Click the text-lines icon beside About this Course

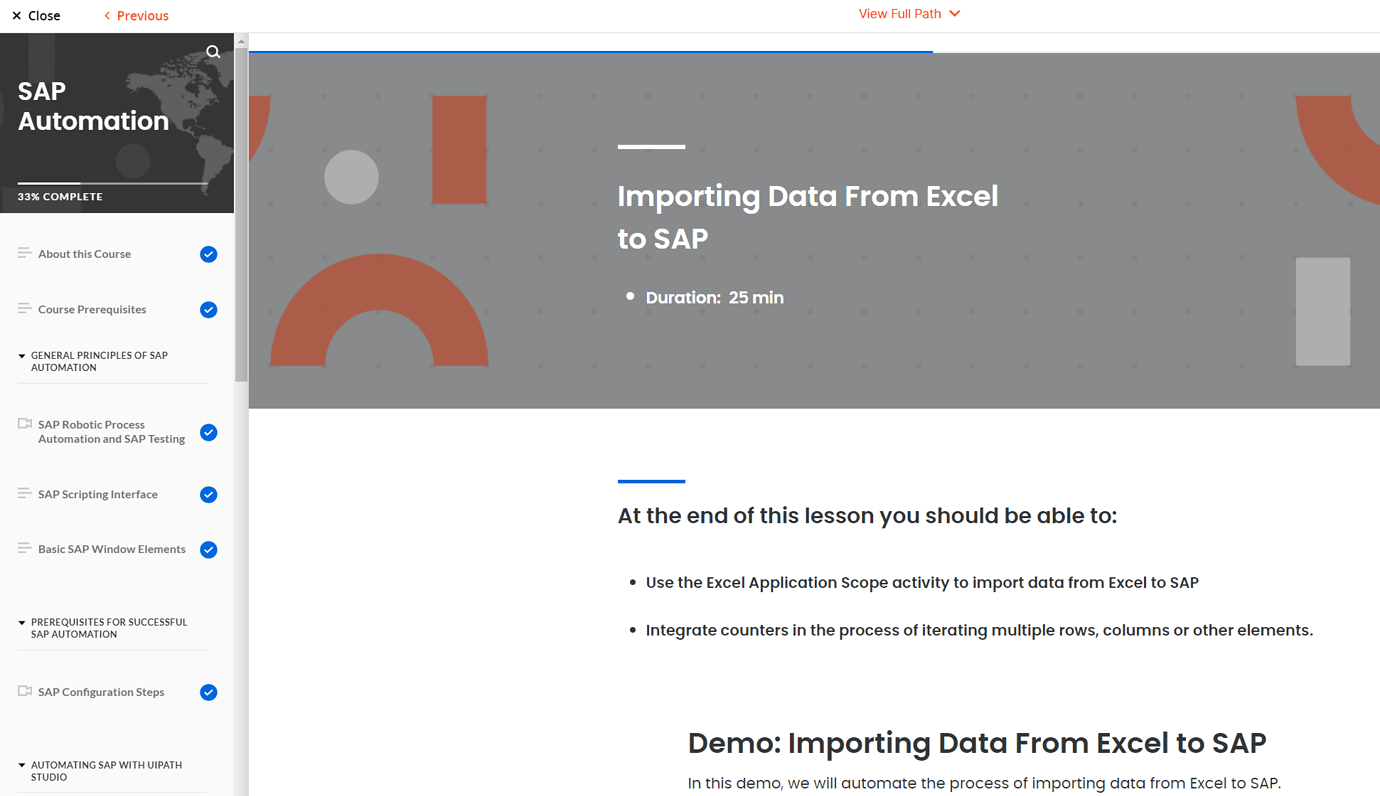pos(25,253)
